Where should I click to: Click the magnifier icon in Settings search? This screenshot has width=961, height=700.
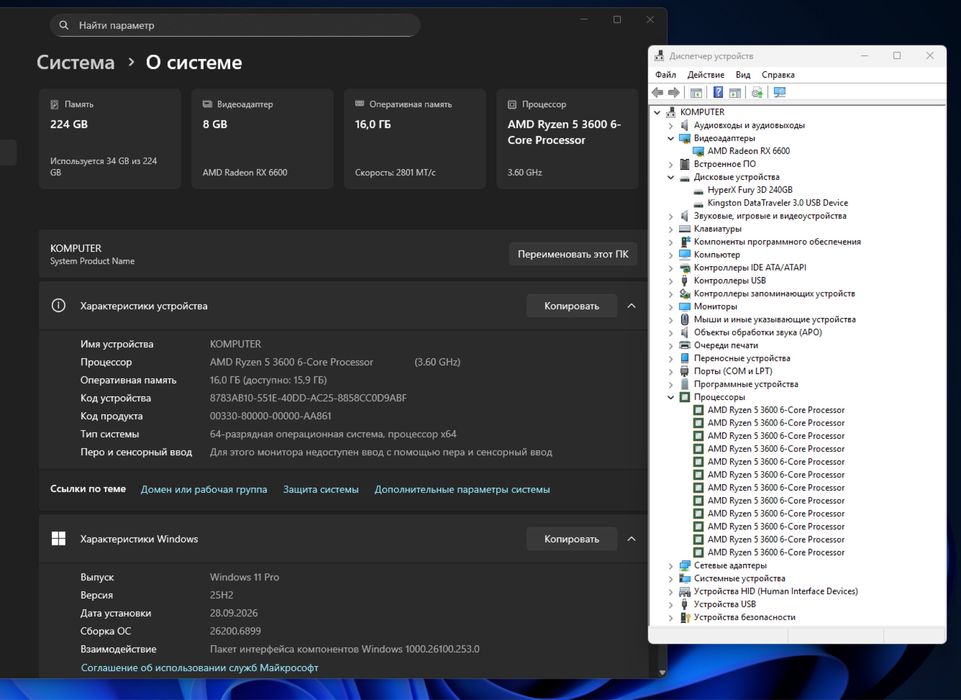click(64, 25)
